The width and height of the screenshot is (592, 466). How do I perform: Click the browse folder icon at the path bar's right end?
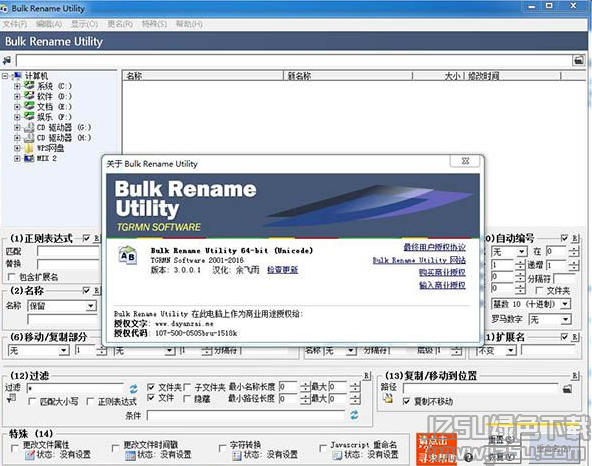click(578, 60)
